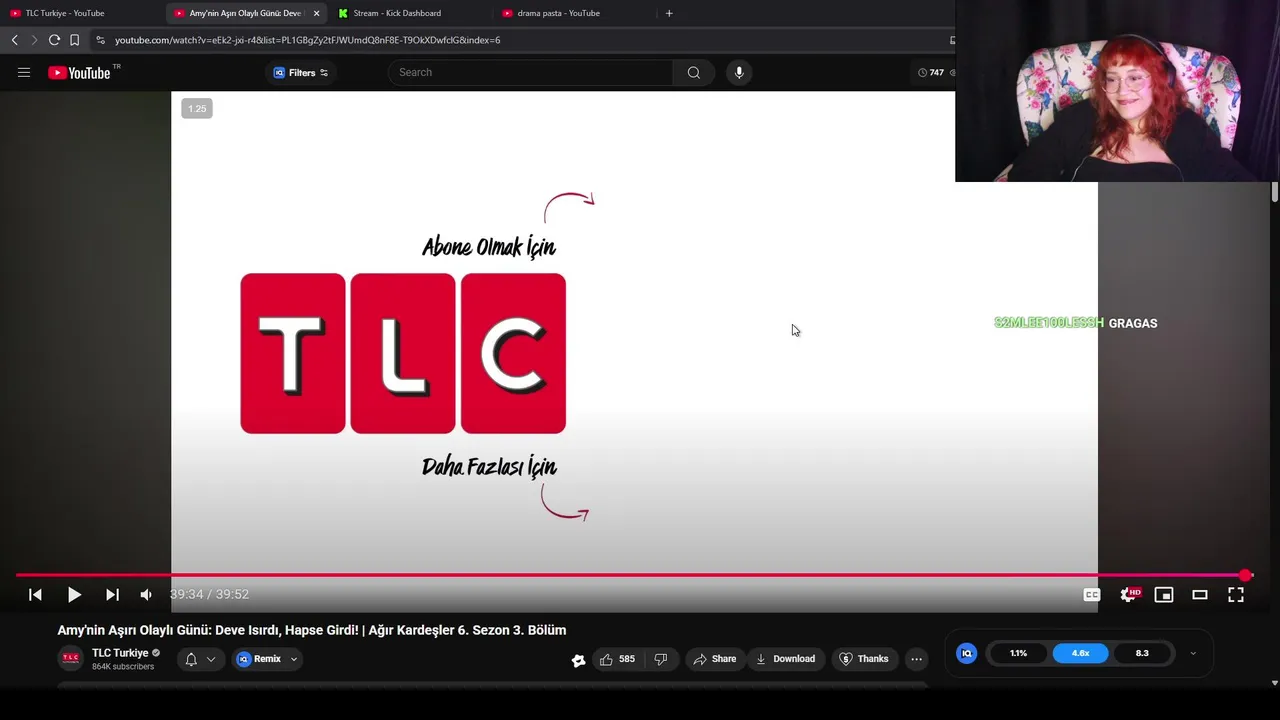Image resolution: width=1280 pixels, height=720 pixels.
Task: Select the 4.6x stat pill
Action: coord(1080,653)
